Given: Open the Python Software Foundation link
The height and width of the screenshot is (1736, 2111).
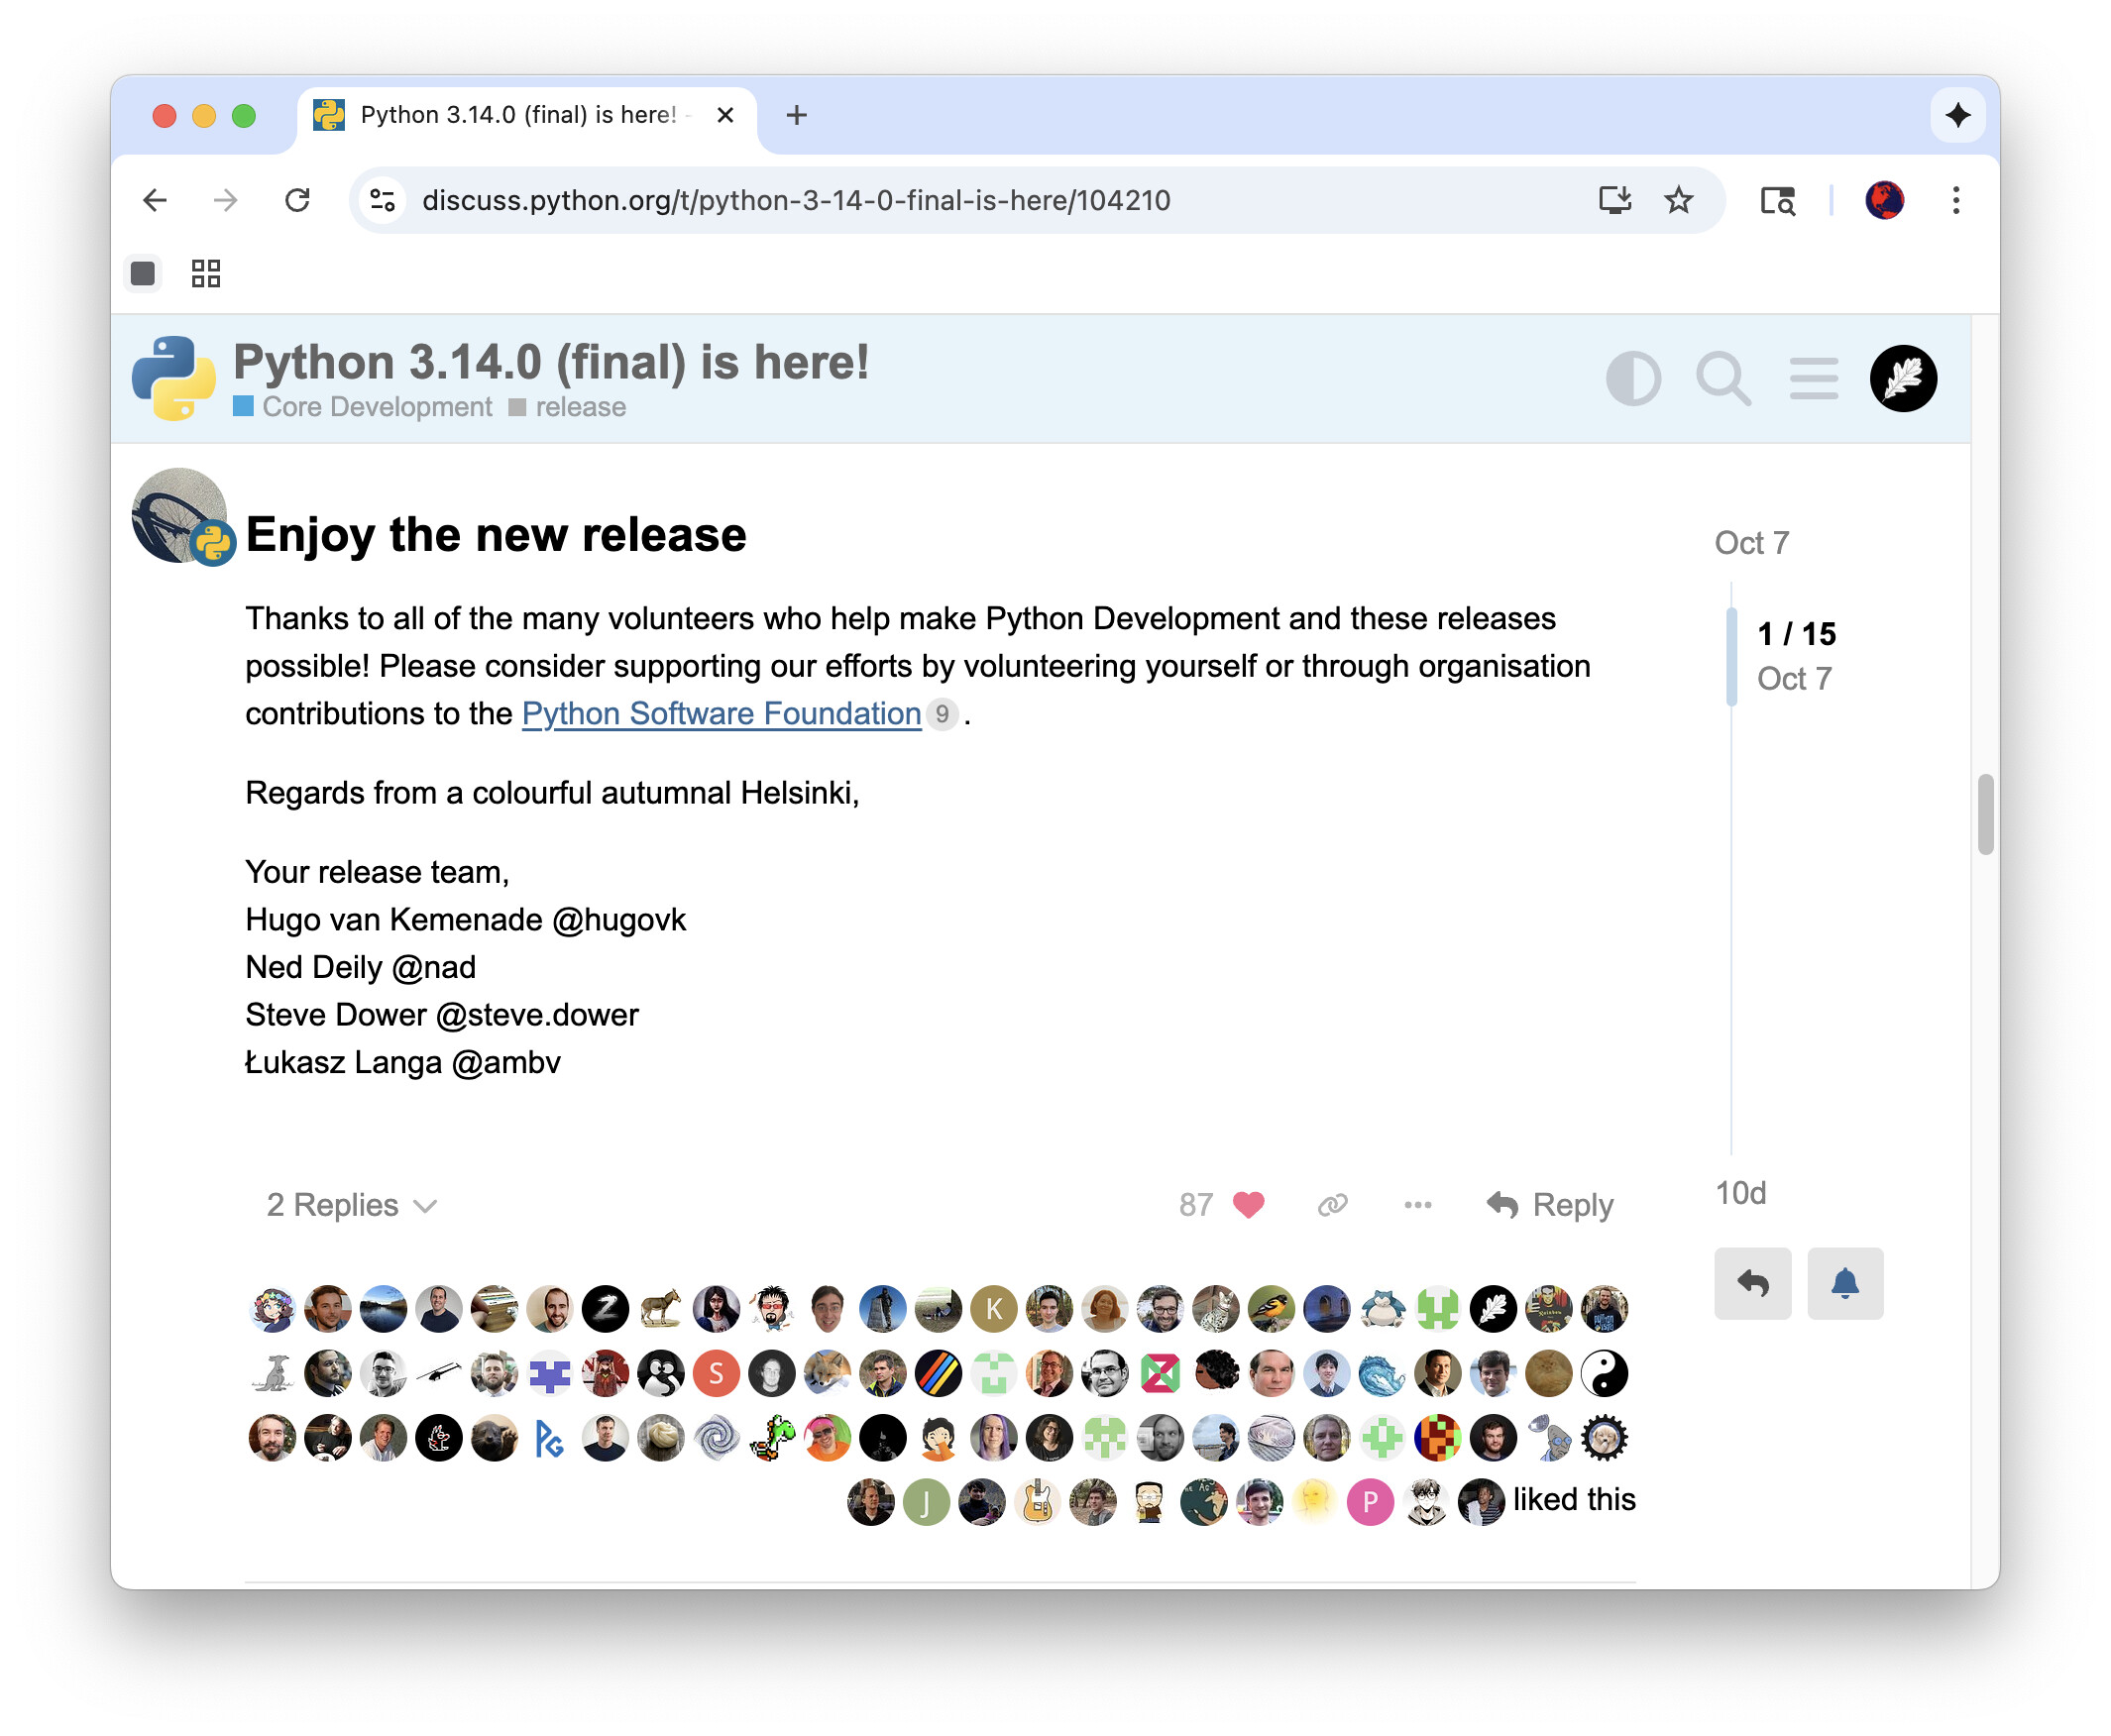Looking at the screenshot, I should point(721,713).
